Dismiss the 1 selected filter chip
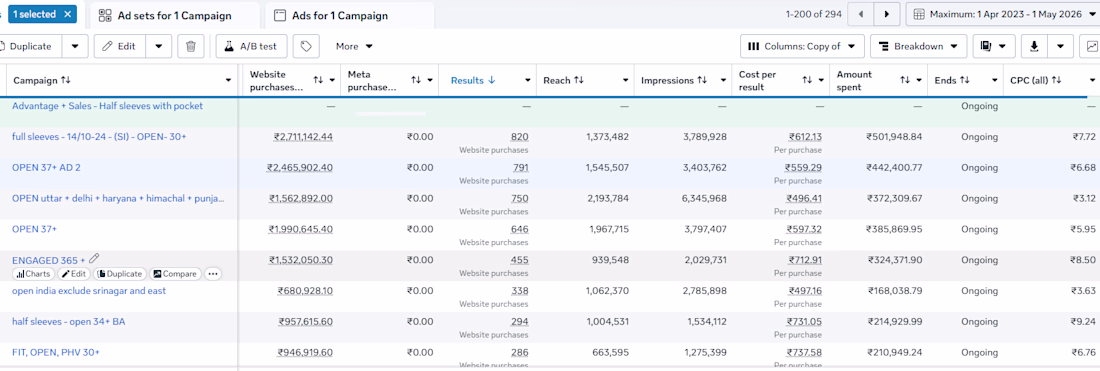This screenshot has width=1100, height=371. pos(67,14)
